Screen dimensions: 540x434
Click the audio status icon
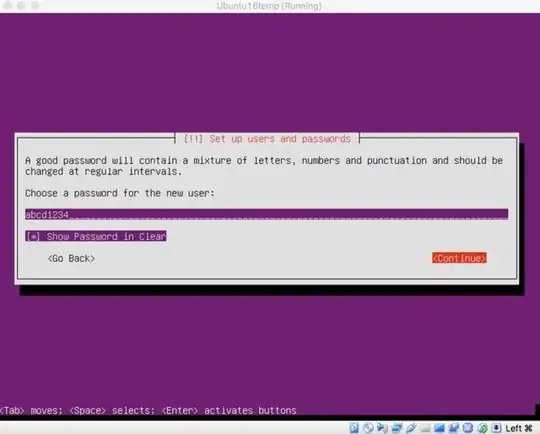point(382,428)
